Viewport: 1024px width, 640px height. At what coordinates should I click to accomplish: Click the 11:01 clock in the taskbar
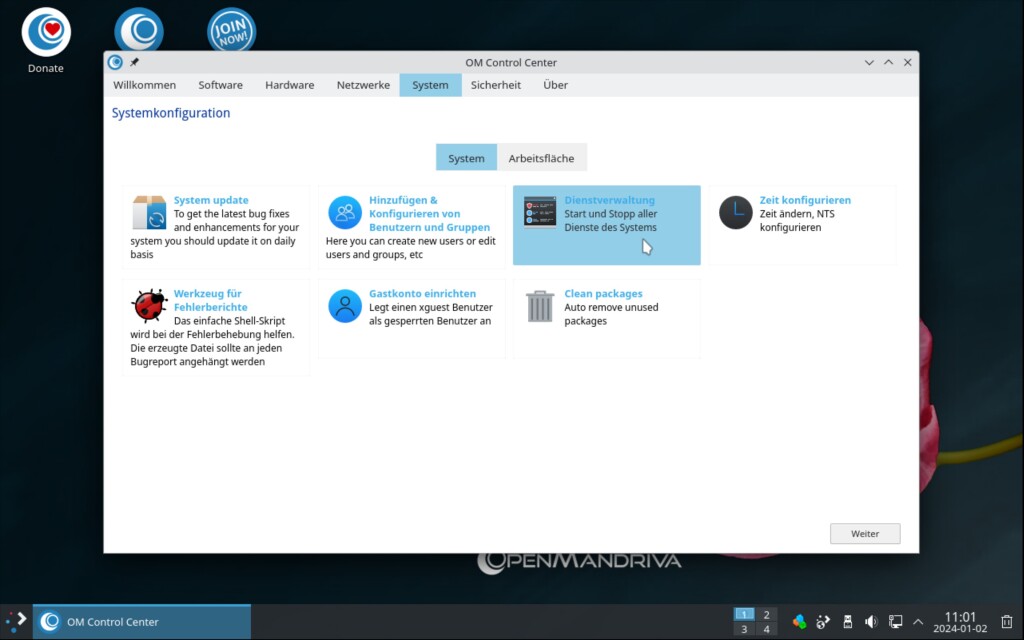point(960,616)
